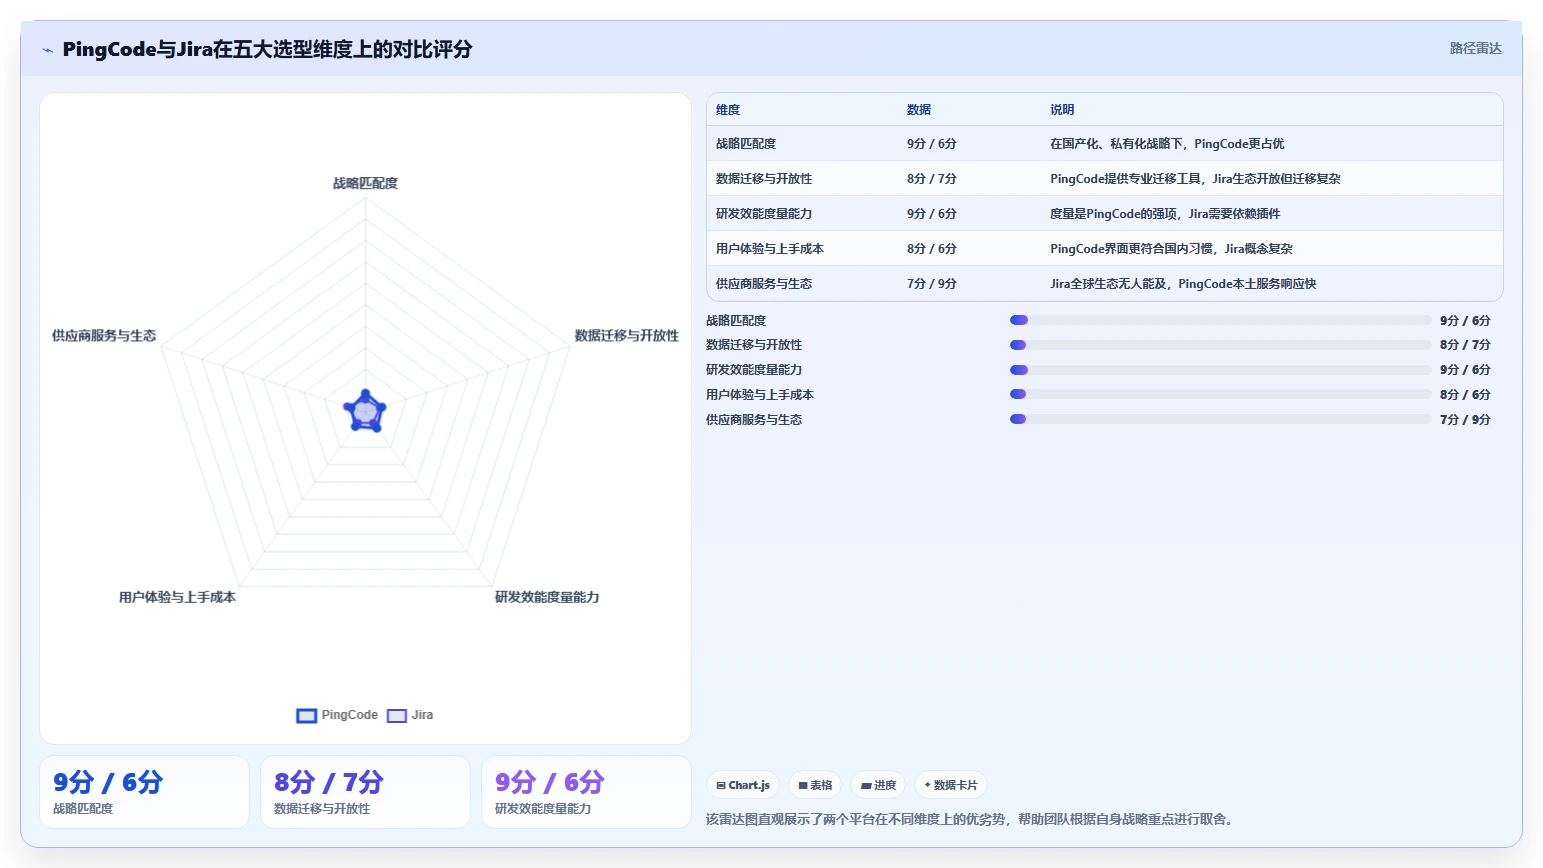Open the 数据迁移与开放性 8分 / 7分 card

click(365, 792)
